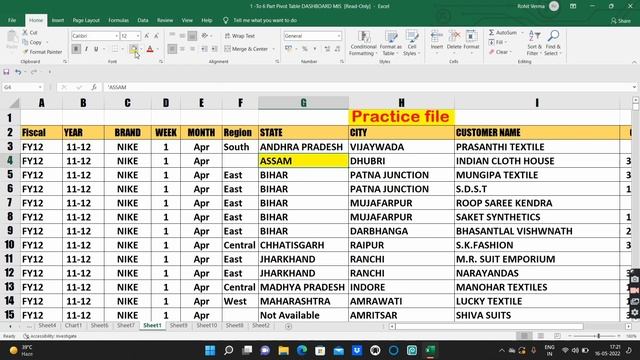Open the font size dropdown
Viewport: 640px width, 360px height.
[138, 36]
